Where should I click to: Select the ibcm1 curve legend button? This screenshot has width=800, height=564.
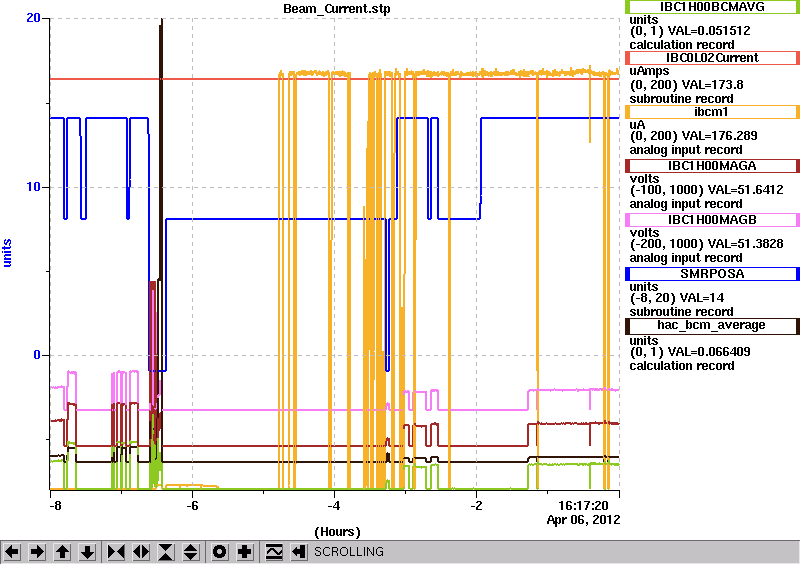pos(712,112)
